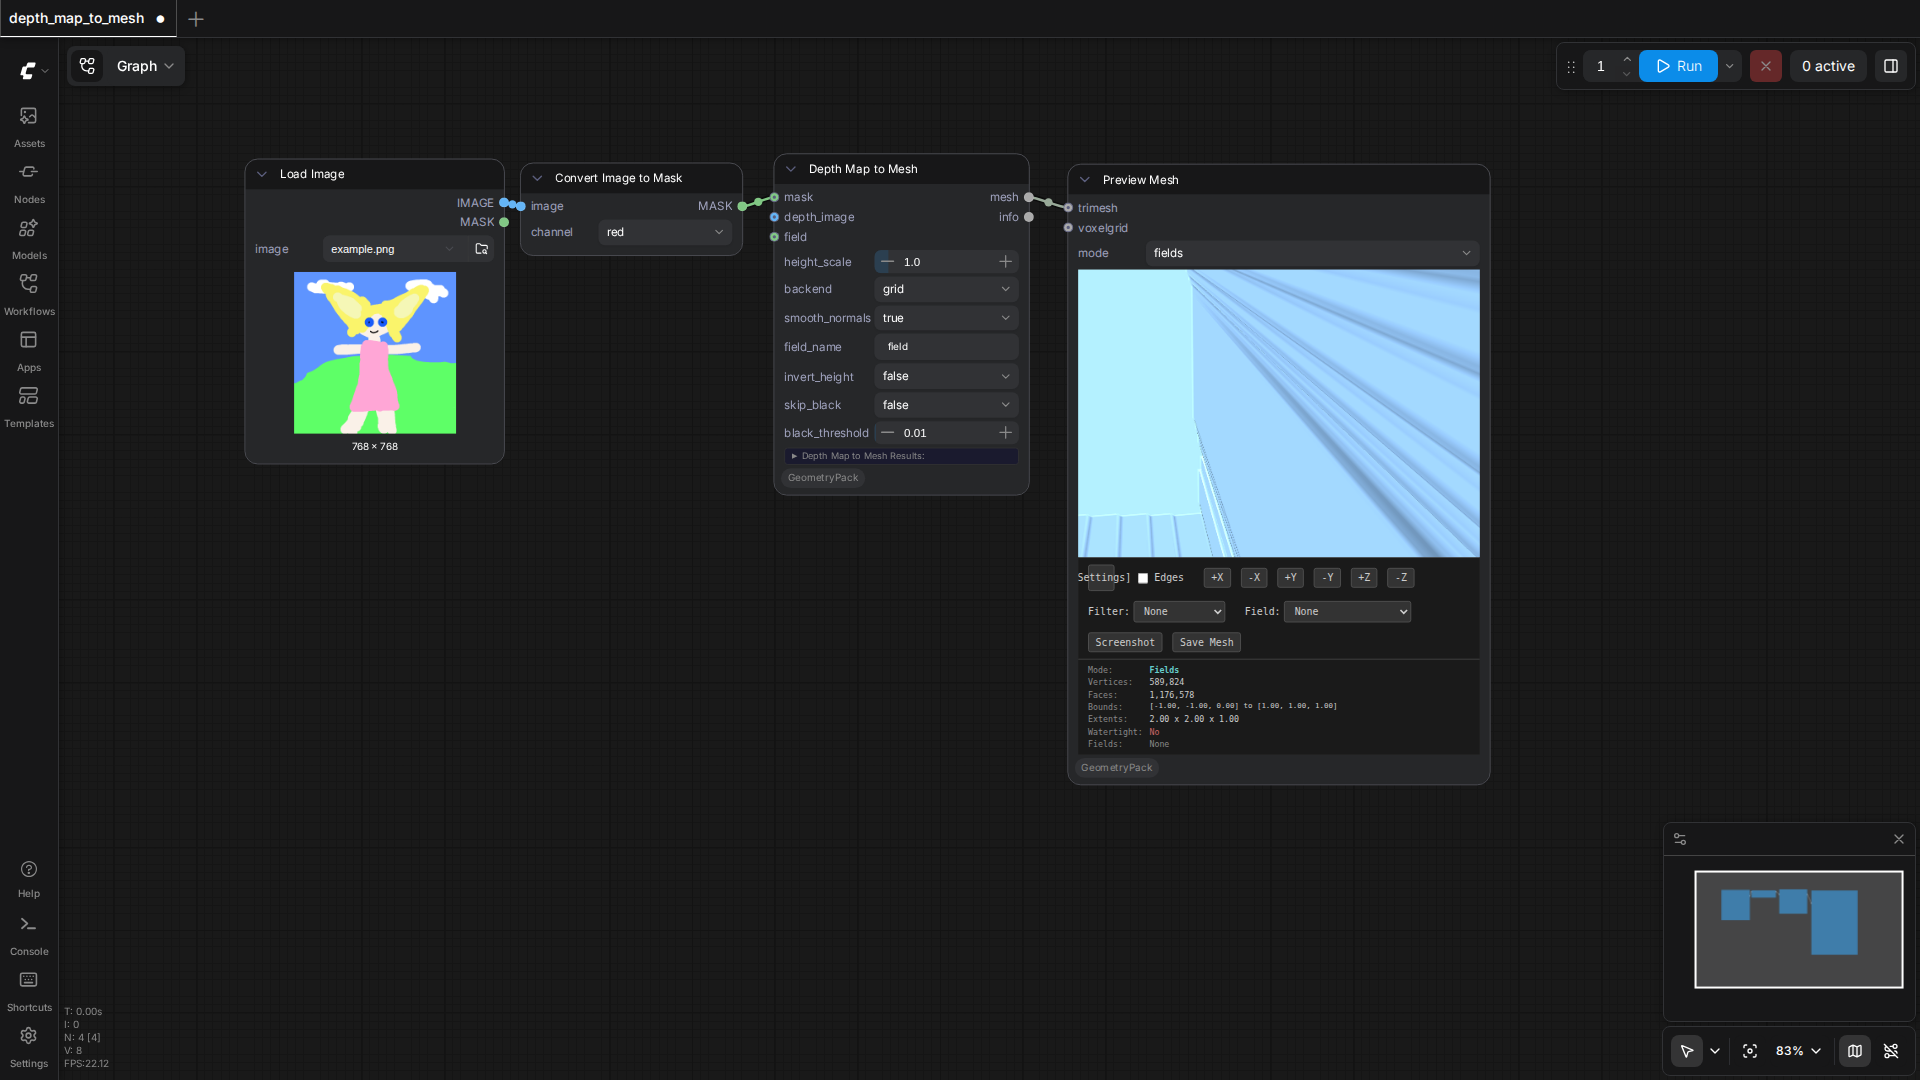Viewport: 1920px width, 1080px height.
Task: Open keyboard Shortcuts panel
Action: tap(29, 992)
